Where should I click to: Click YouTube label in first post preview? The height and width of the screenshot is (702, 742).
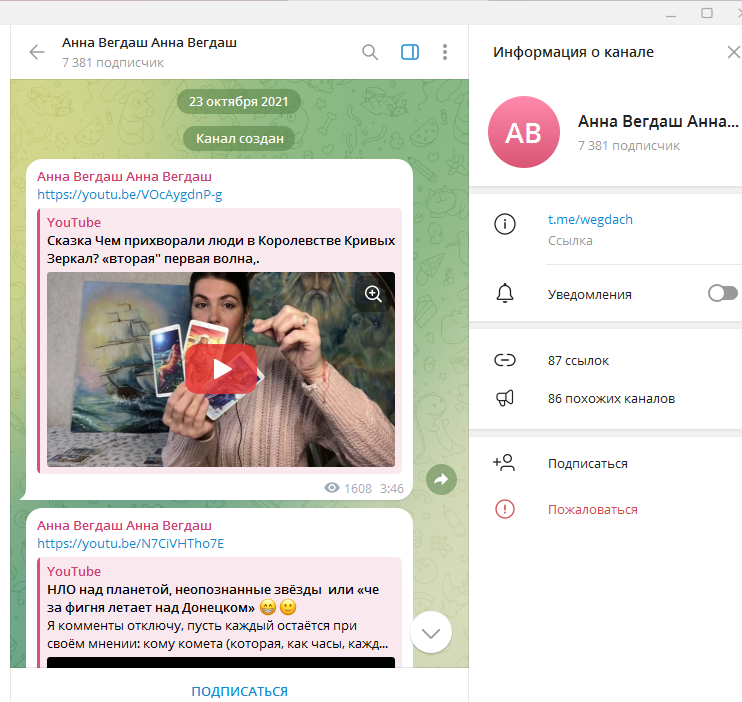click(74, 222)
